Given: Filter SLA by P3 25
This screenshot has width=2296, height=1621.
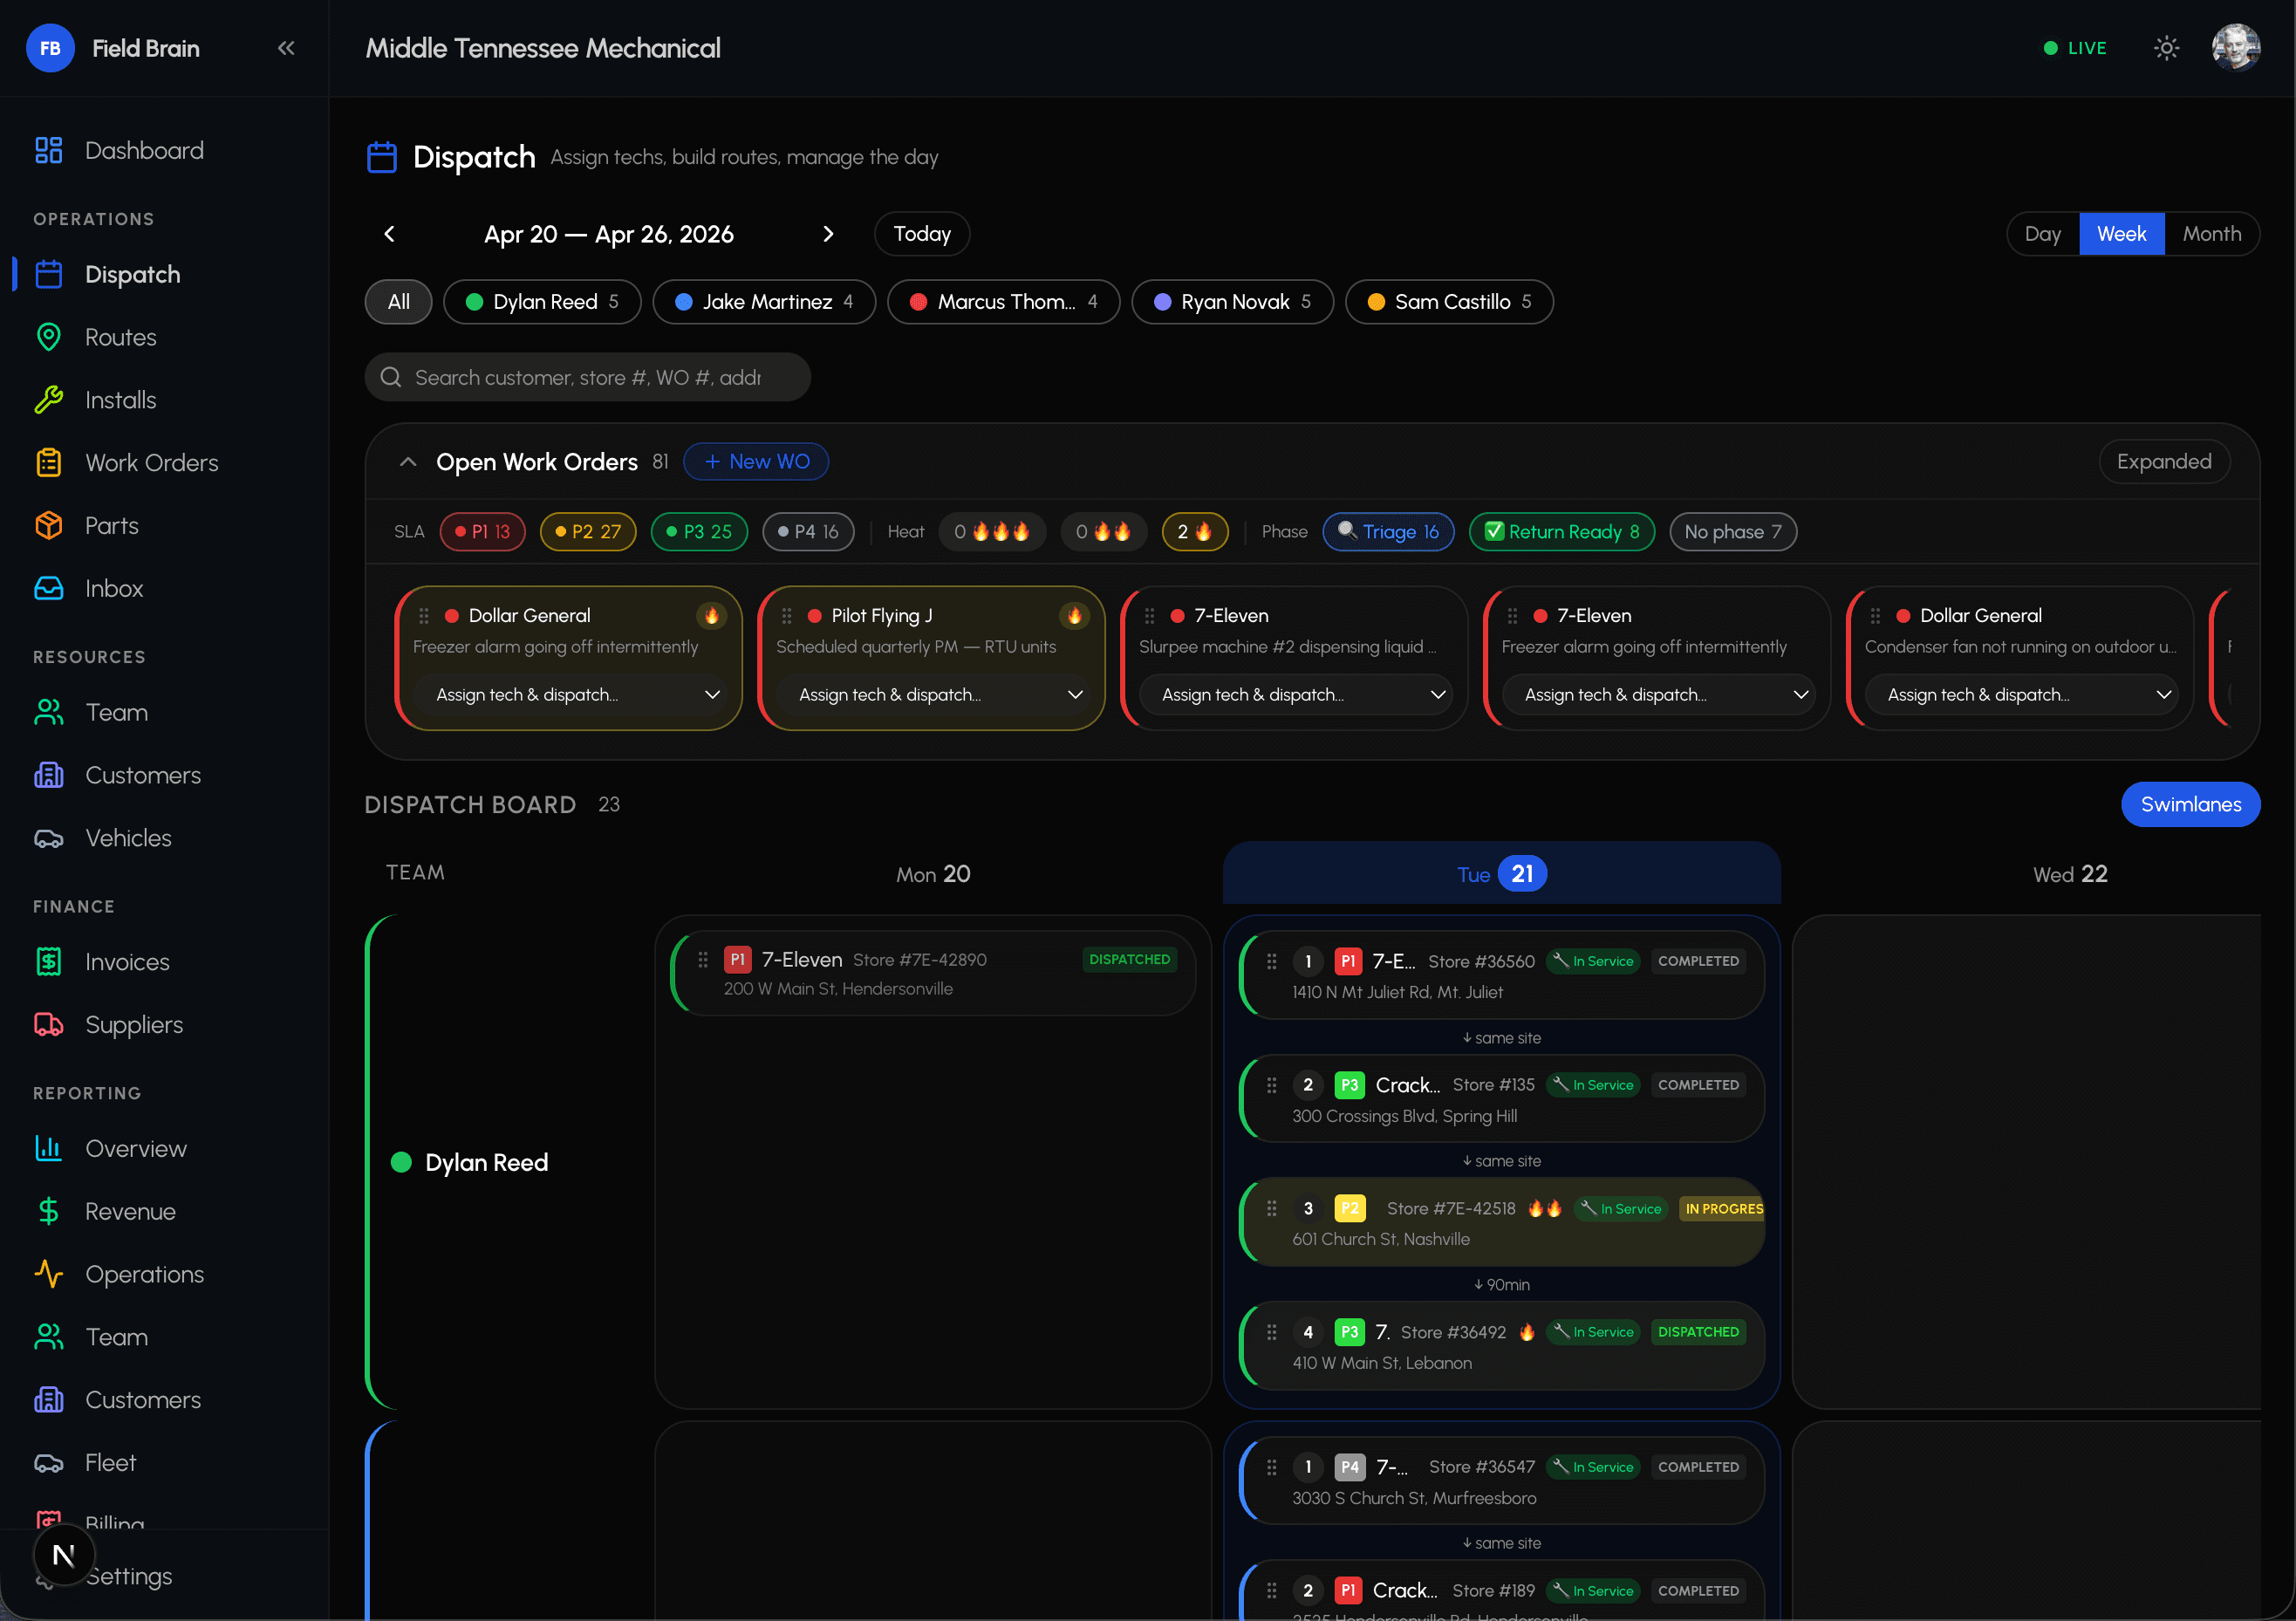Looking at the screenshot, I should [x=699, y=532].
